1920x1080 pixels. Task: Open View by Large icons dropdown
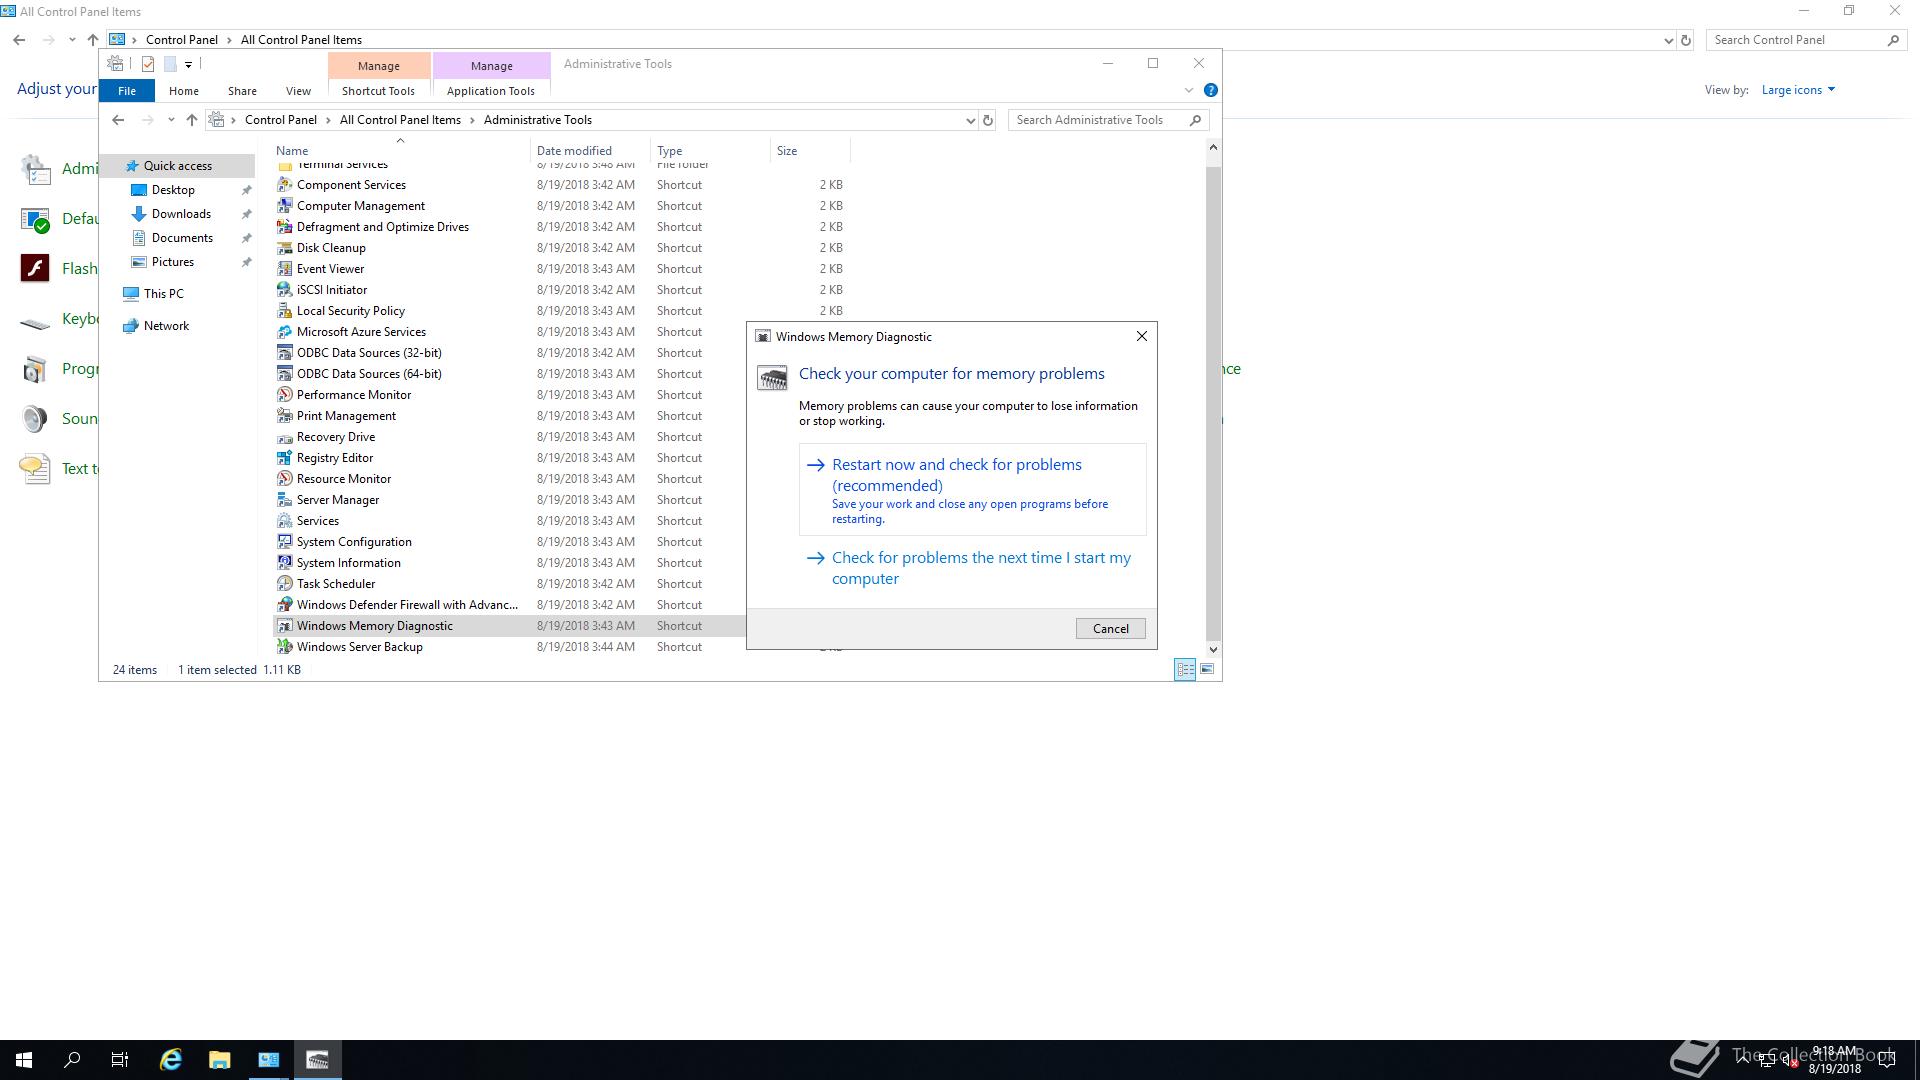point(1798,90)
